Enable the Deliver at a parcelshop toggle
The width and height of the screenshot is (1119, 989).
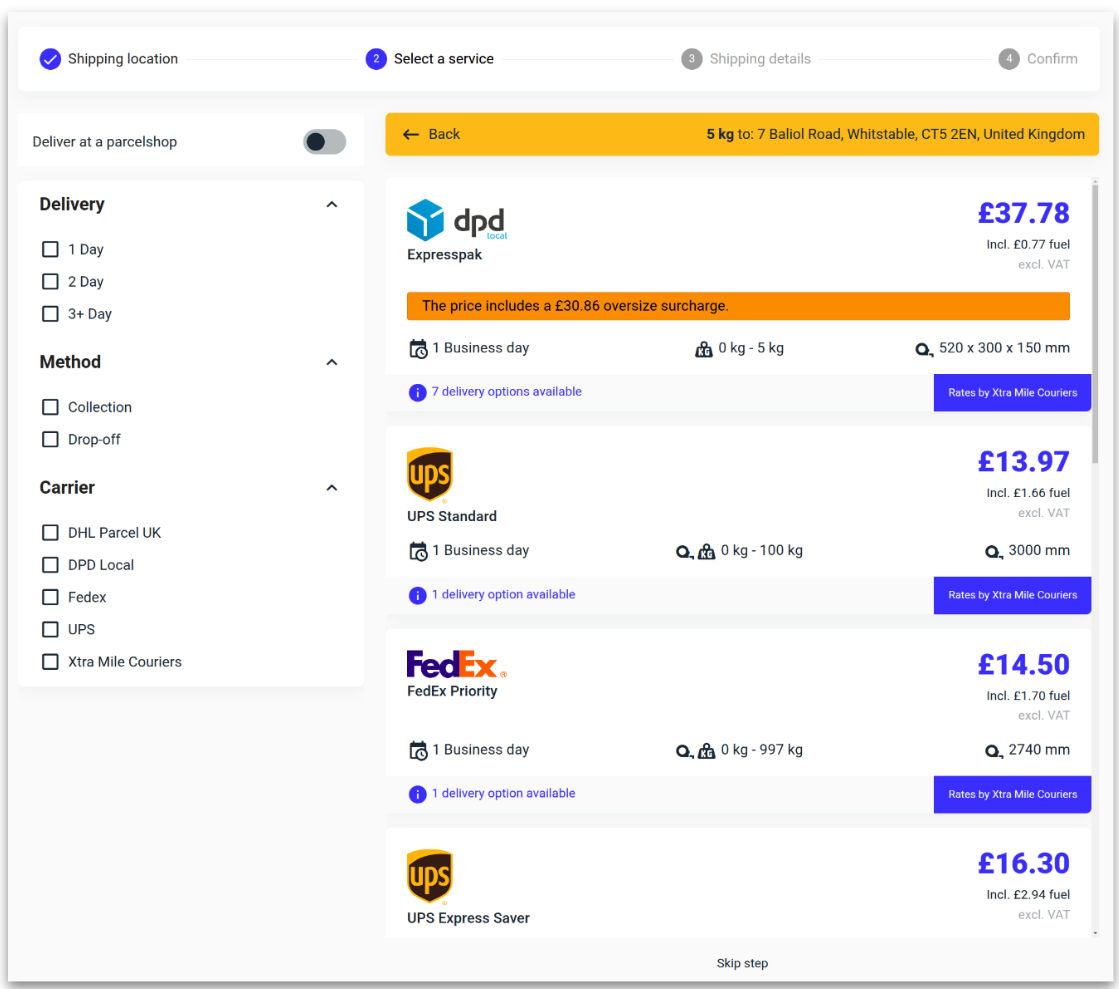click(324, 142)
